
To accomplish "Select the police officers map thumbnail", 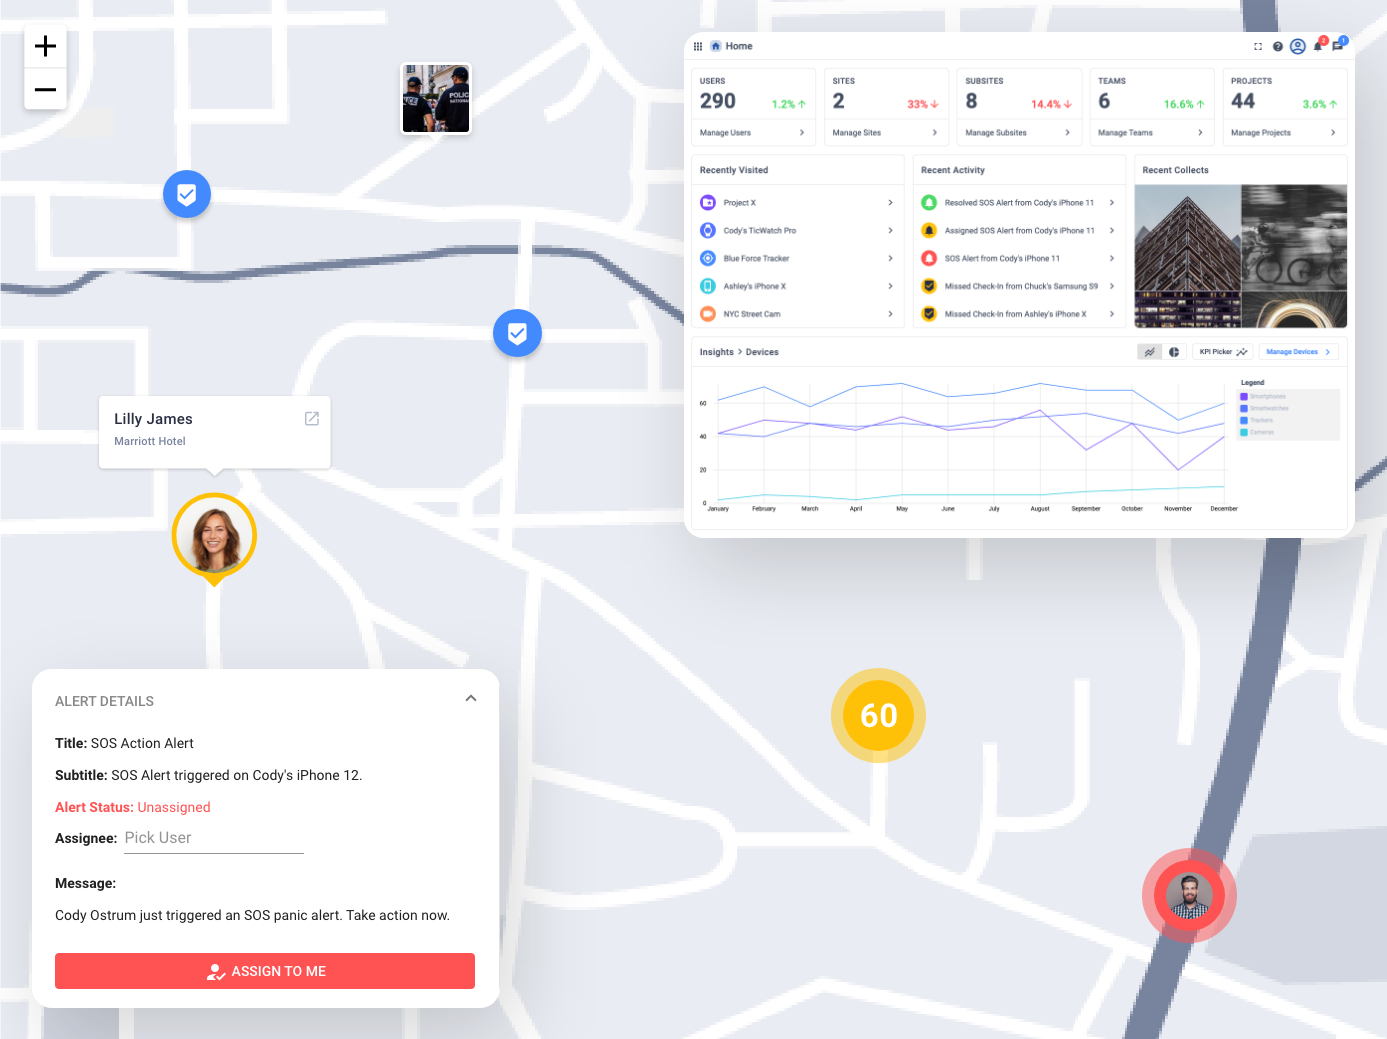I will (436, 99).
